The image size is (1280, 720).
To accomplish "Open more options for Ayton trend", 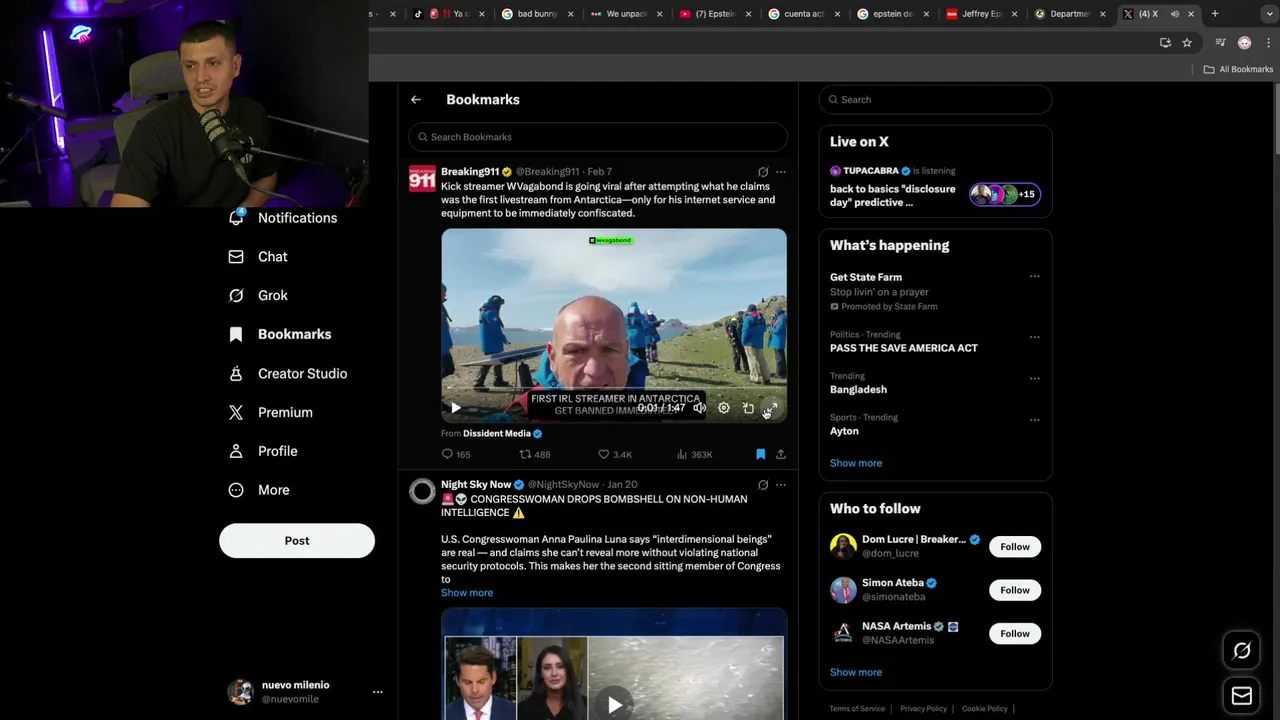I will click(1034, 420).
